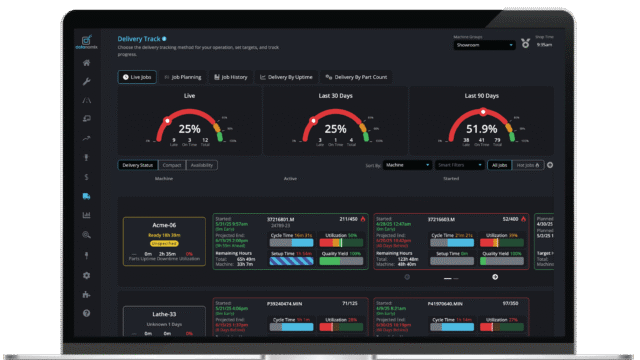
Task: Click the Utilization bar on job 37216603.M
Action: pos(502,243)
